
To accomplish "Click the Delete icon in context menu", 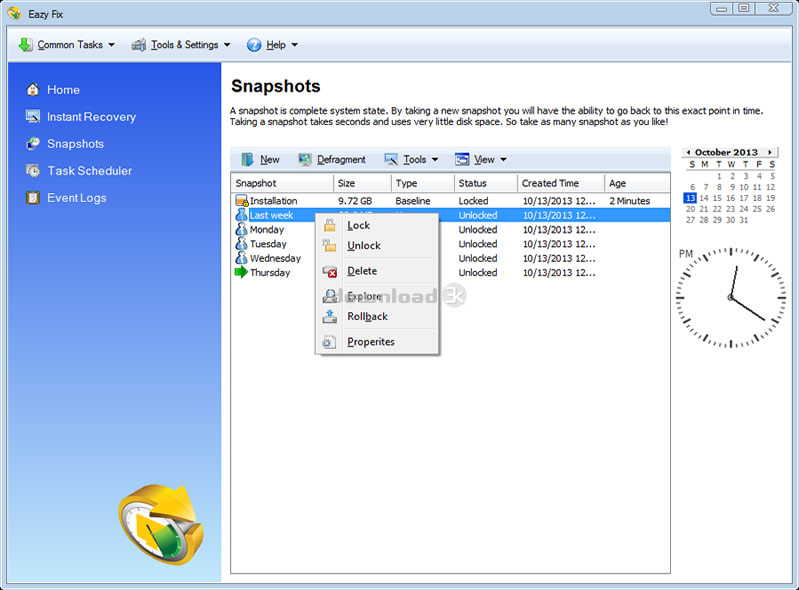I will tap(330, 271).
